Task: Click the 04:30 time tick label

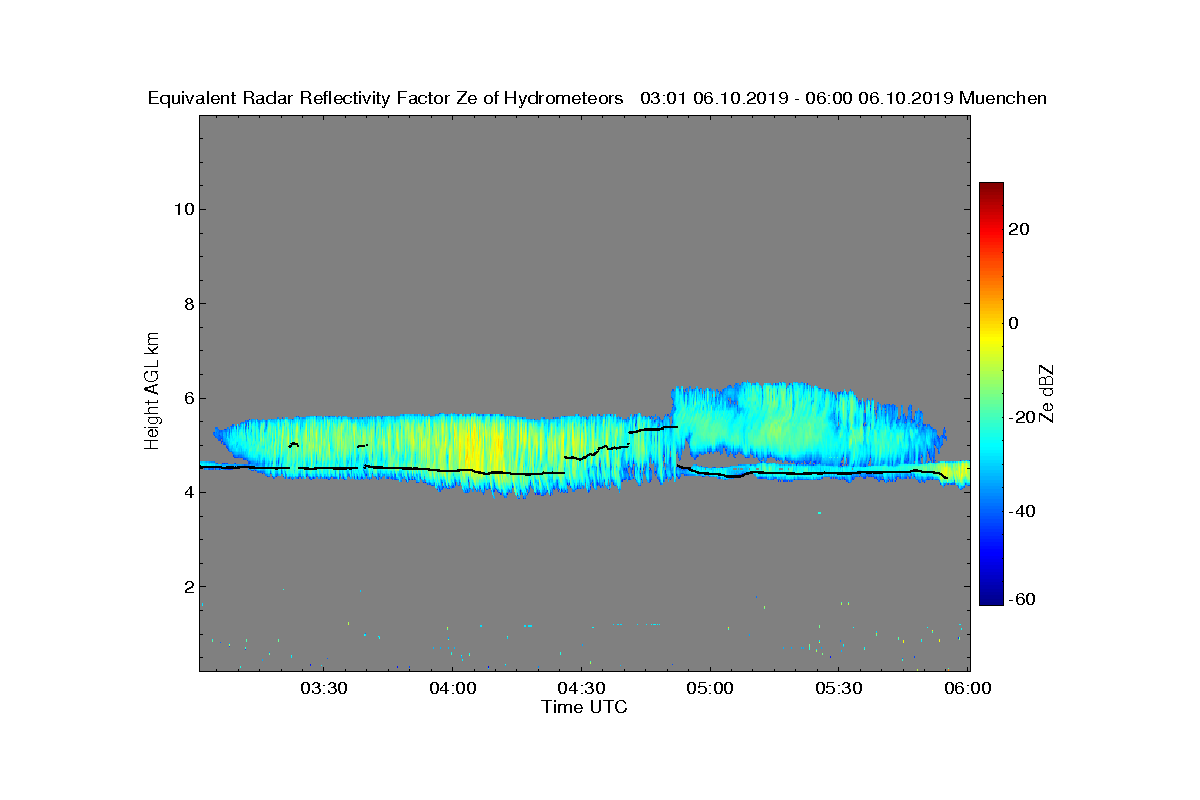Action: pos(582,688)
